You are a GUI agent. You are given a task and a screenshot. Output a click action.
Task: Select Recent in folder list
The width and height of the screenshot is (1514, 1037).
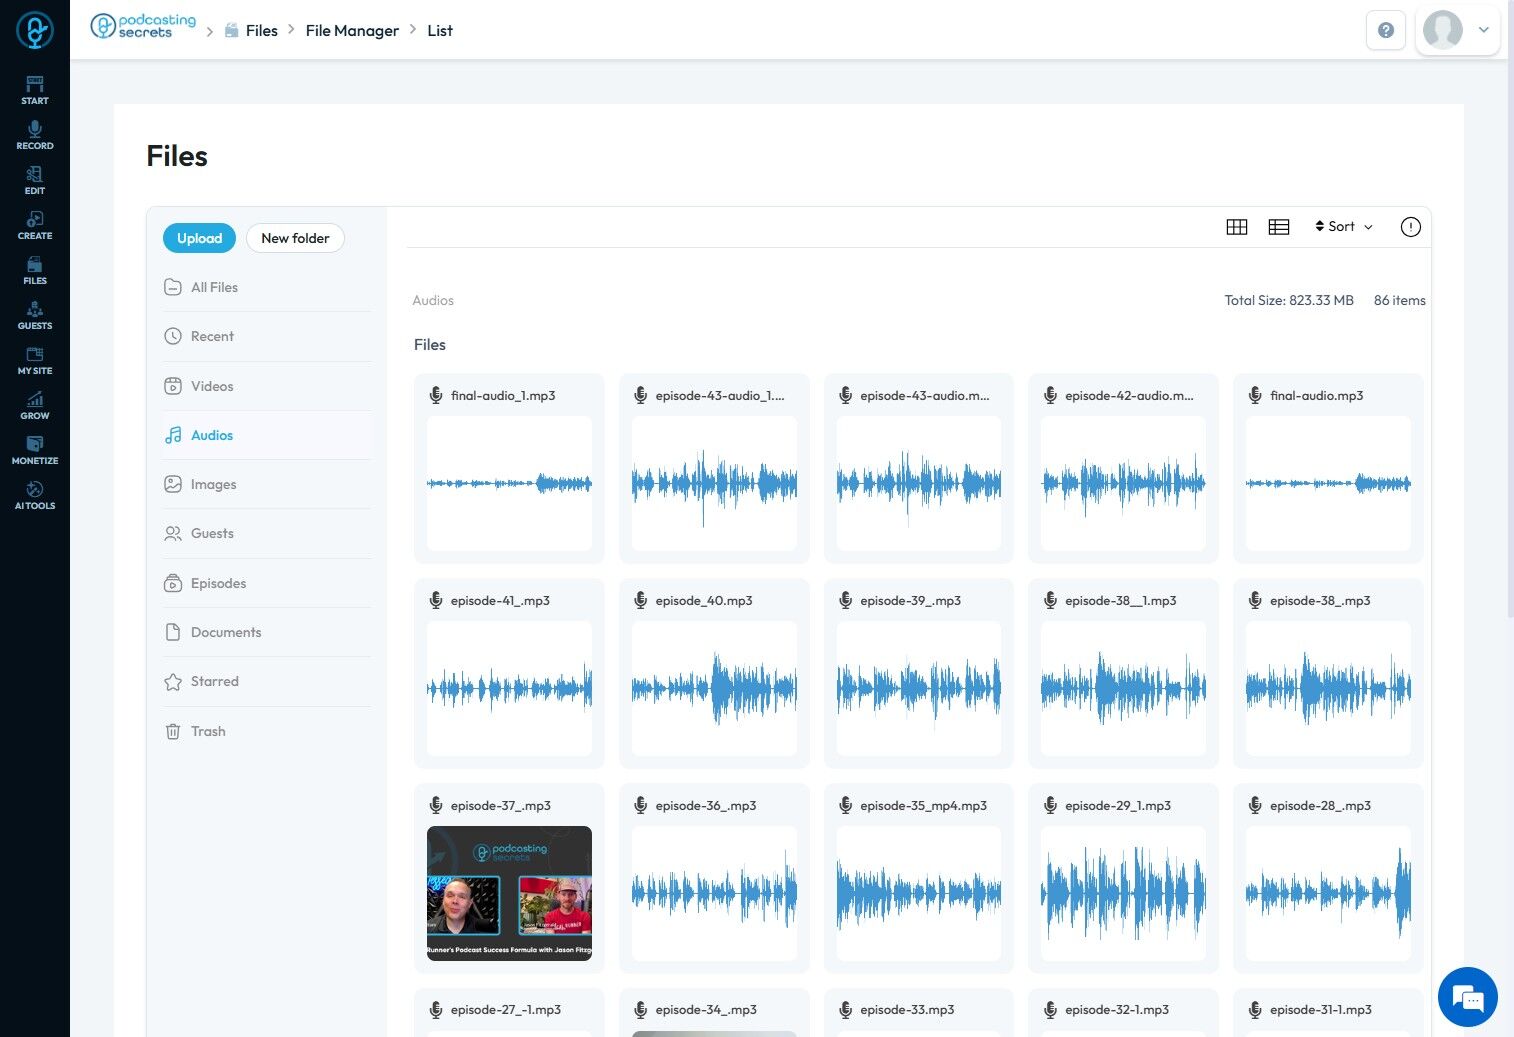[267, 336]
